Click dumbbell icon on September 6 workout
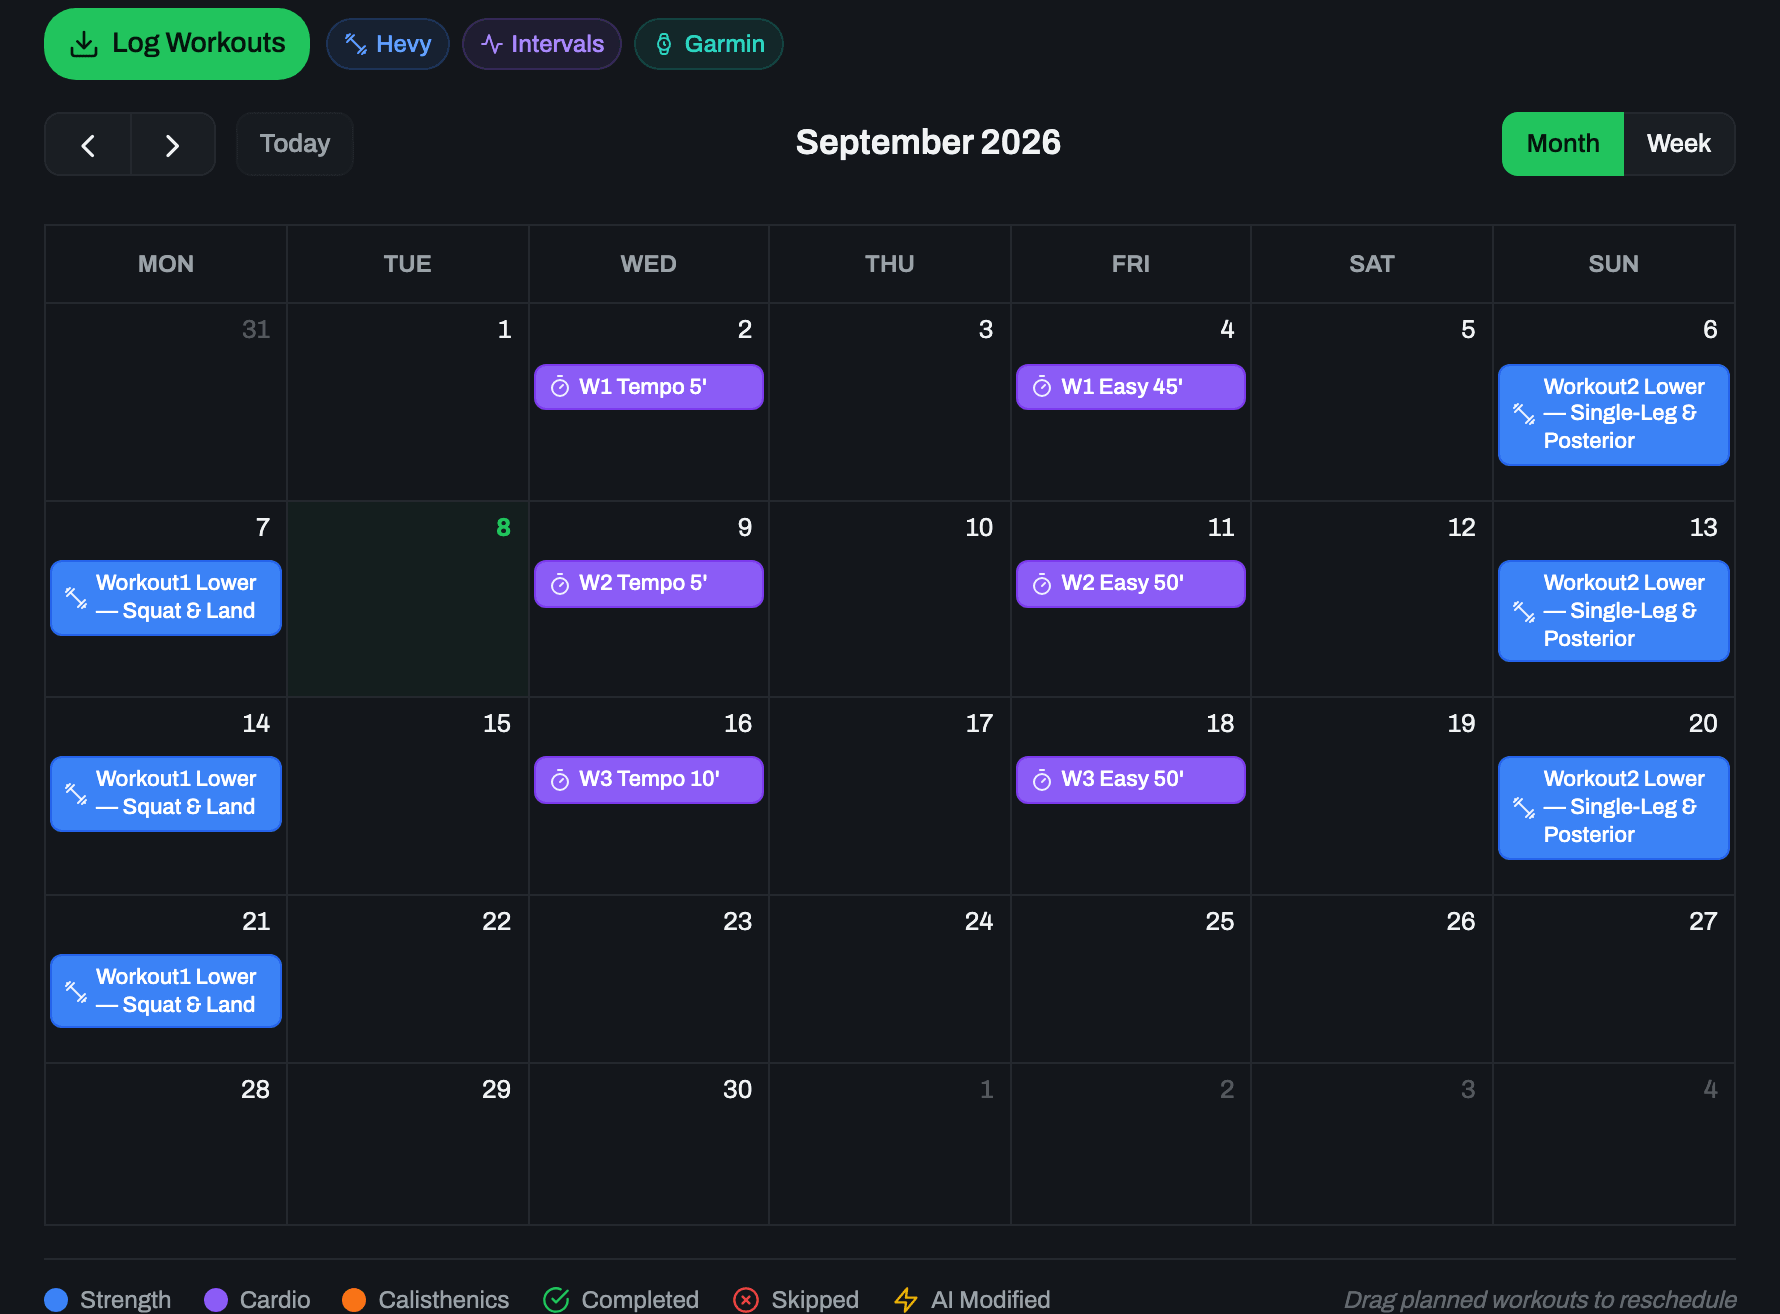The height and width of the screenshot is (1314, 1780). 1524,414
